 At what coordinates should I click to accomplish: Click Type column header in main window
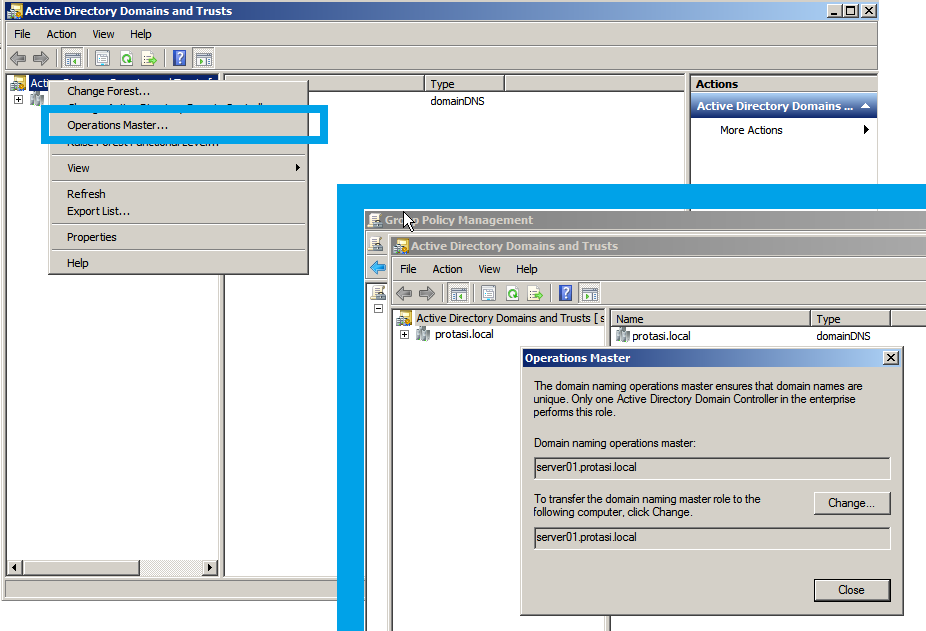(465, 84)
